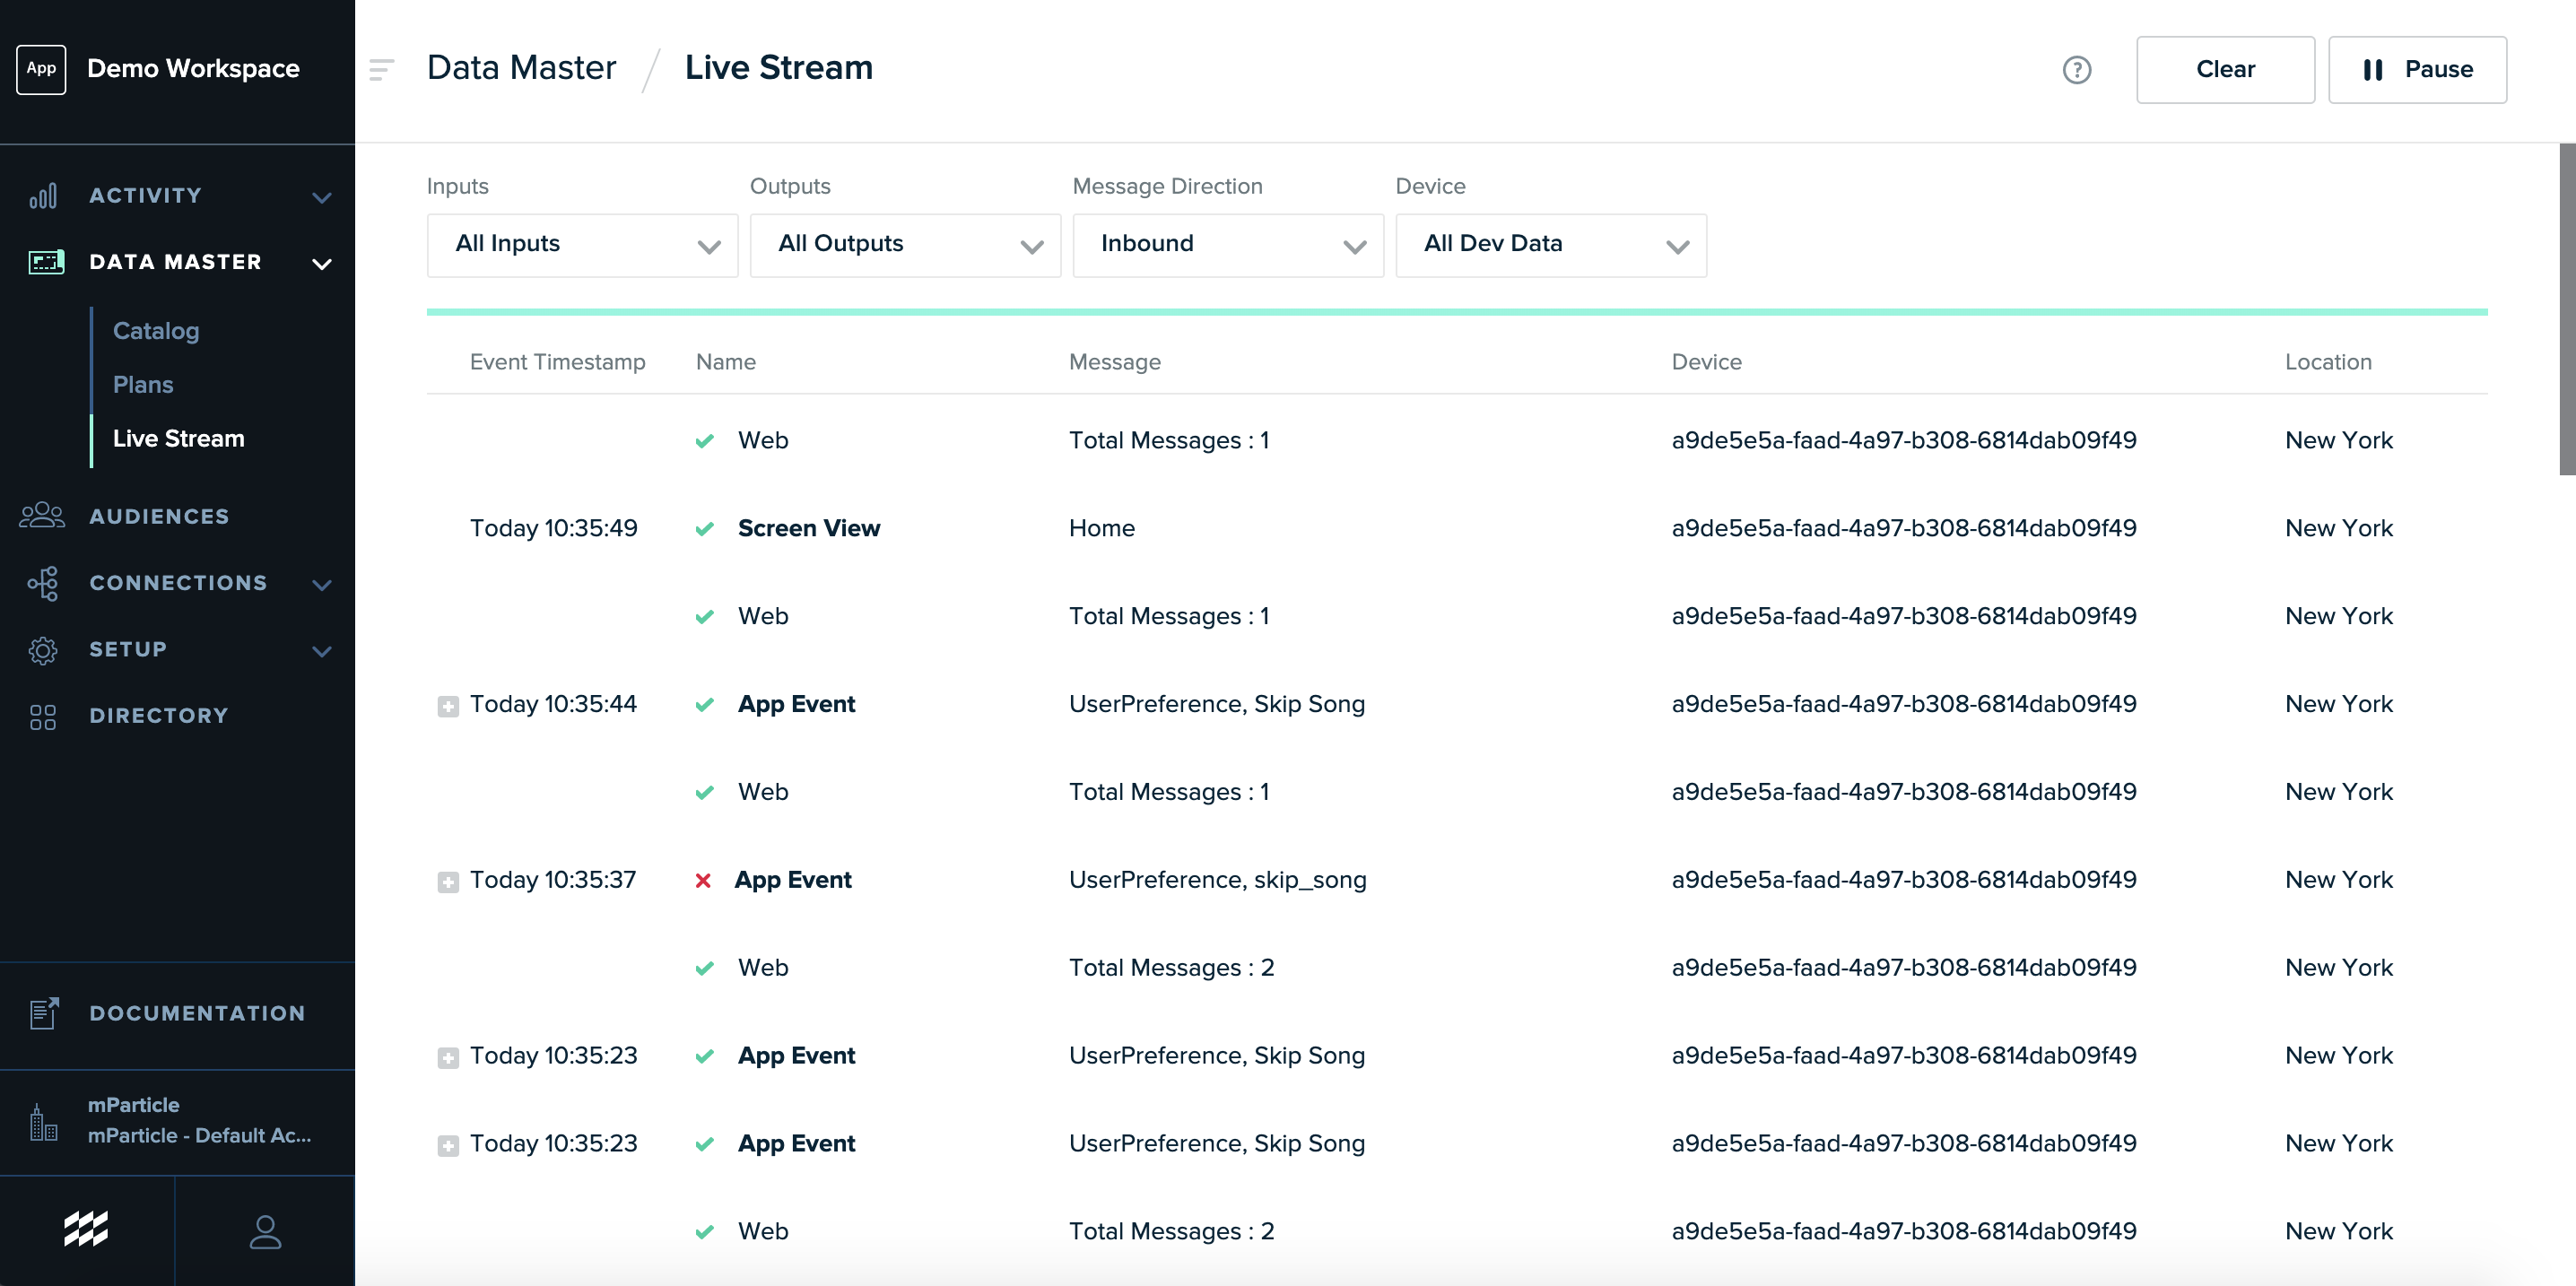2576x1286 pixels.
Task: Expand the Today 10:35:37 event row
Action: (448, 882)
